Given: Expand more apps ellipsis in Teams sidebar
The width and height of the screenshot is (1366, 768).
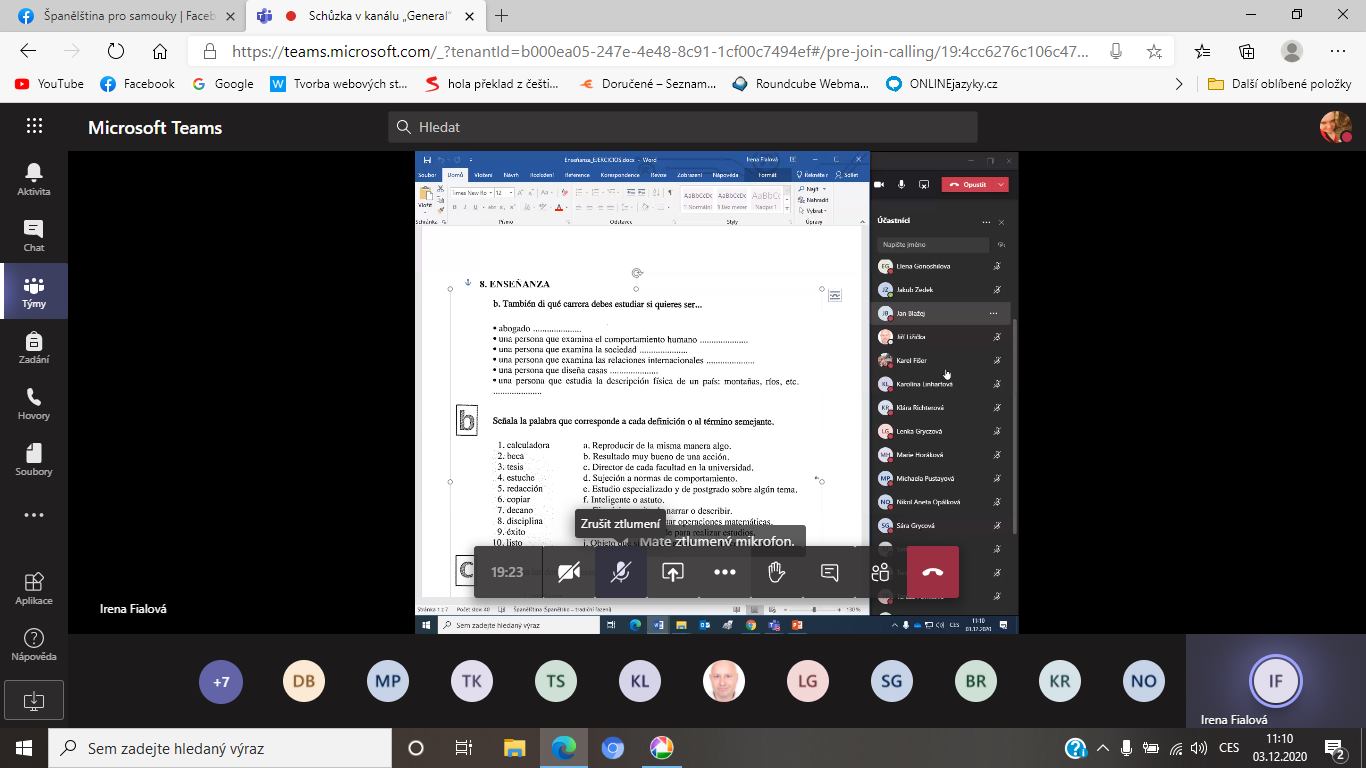Looking at the screenshot, I should (34, 516).
